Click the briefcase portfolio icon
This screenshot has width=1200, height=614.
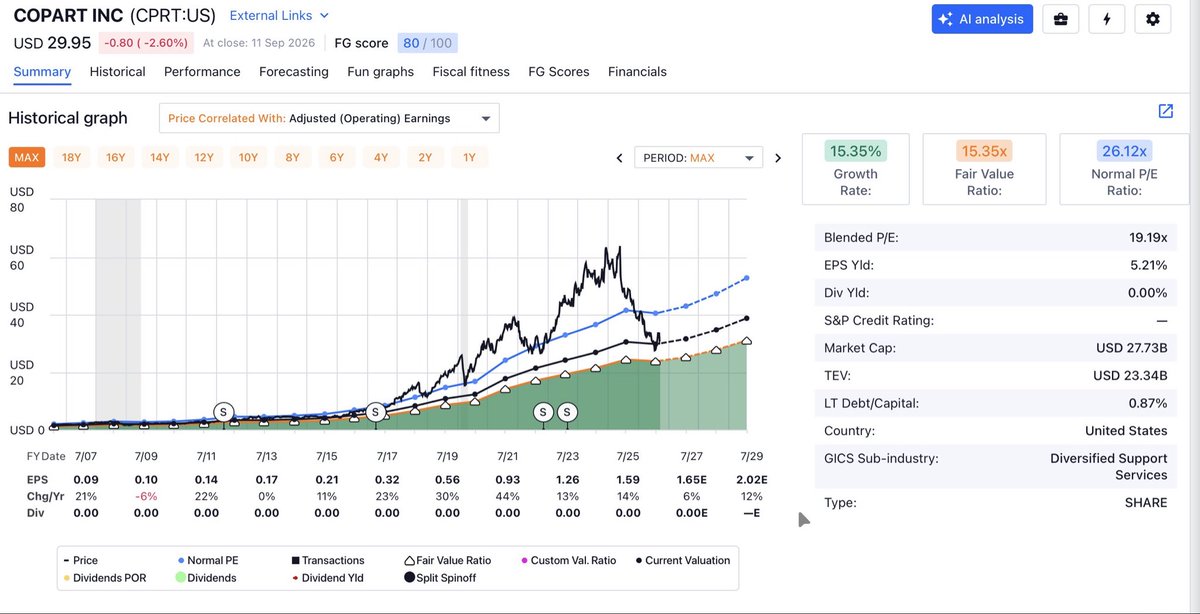point(1060,19)
